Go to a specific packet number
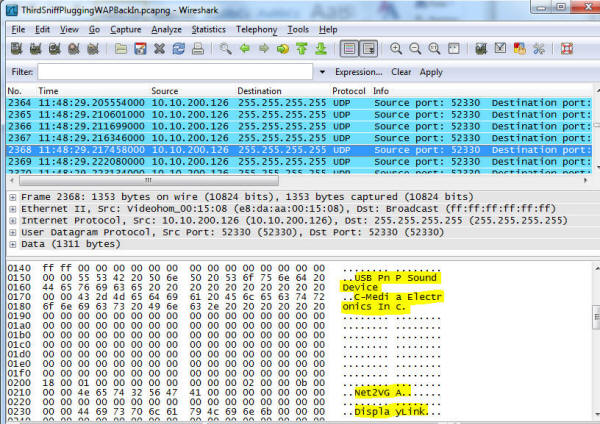The height and width of the screenshot is (424, 600). click(283, 49)
